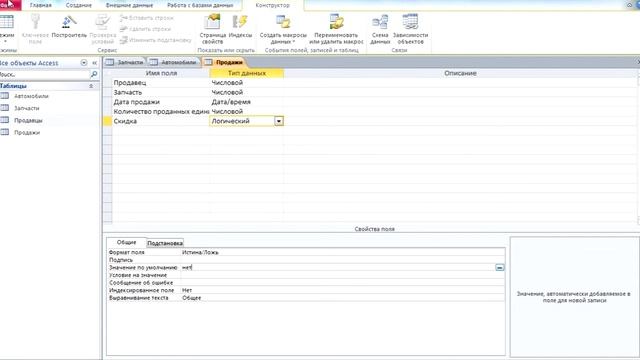Click the Проверка условий icon
This screenshot has height=360, width=640.
102,22
